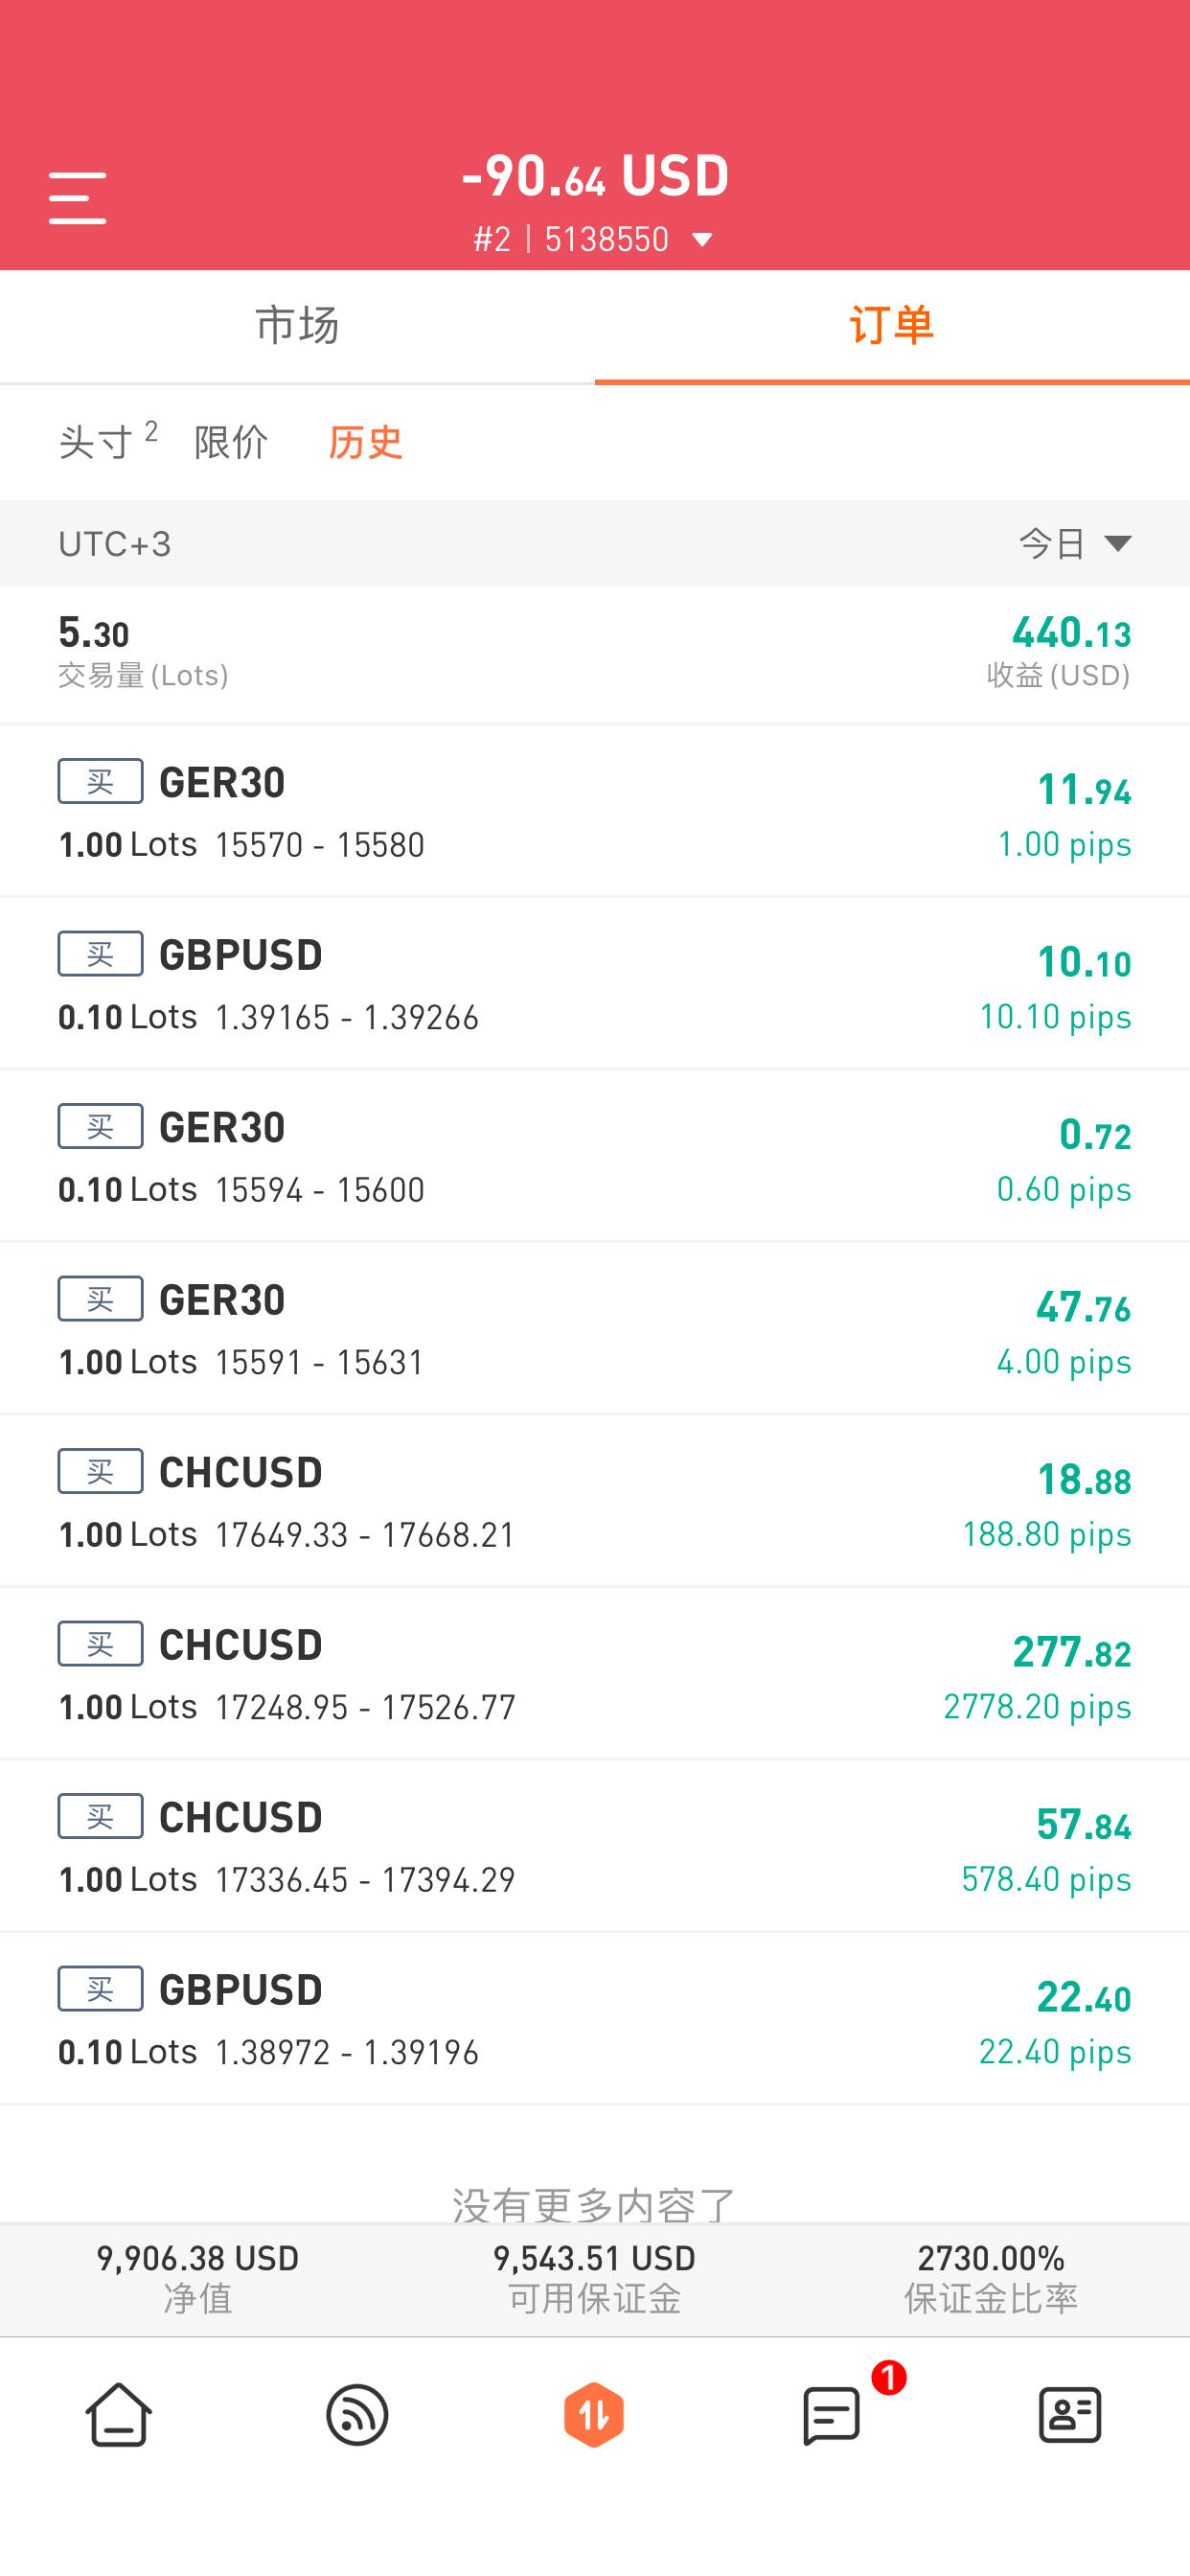Open the account profile card icon
This screenshot has height=2576, width=1190.
pos(1070,2414)
